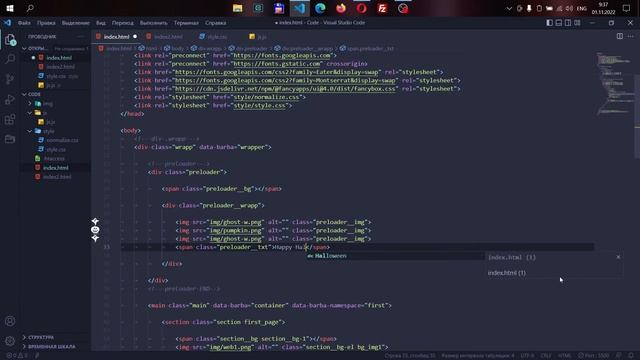Viewport: 640px width, 360px height.
Task: Open the Справка menu
Action: (216, 23)
